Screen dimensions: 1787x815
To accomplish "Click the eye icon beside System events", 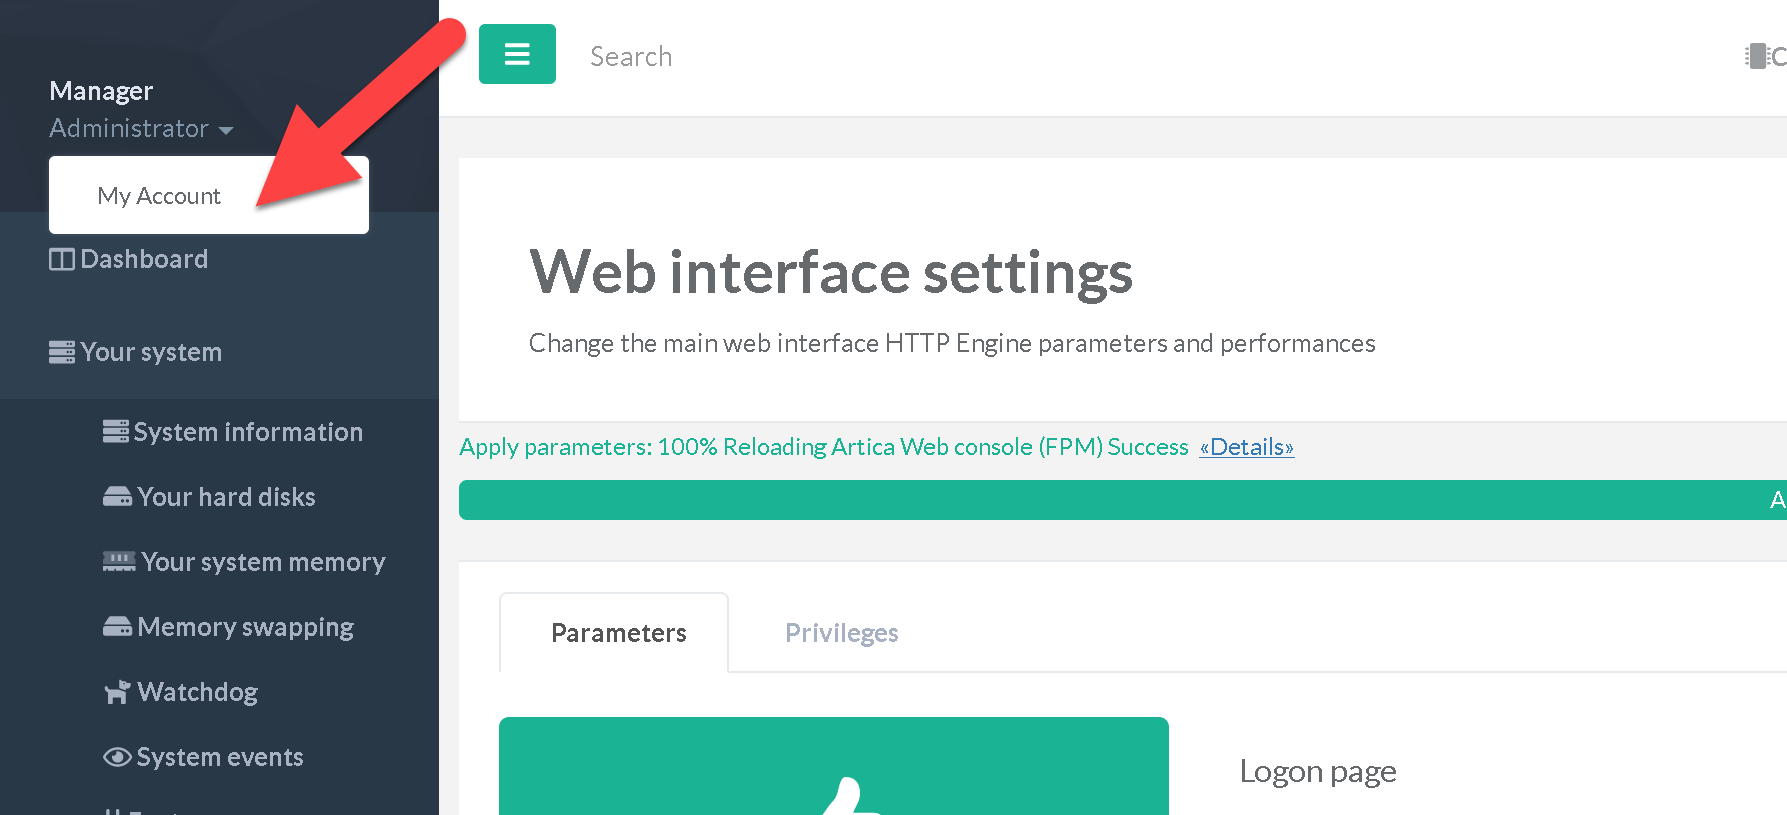I will 117,757.
